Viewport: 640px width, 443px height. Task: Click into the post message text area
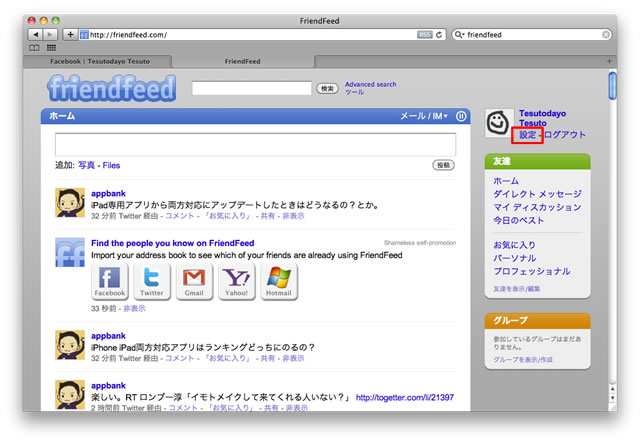coord(256,145)
